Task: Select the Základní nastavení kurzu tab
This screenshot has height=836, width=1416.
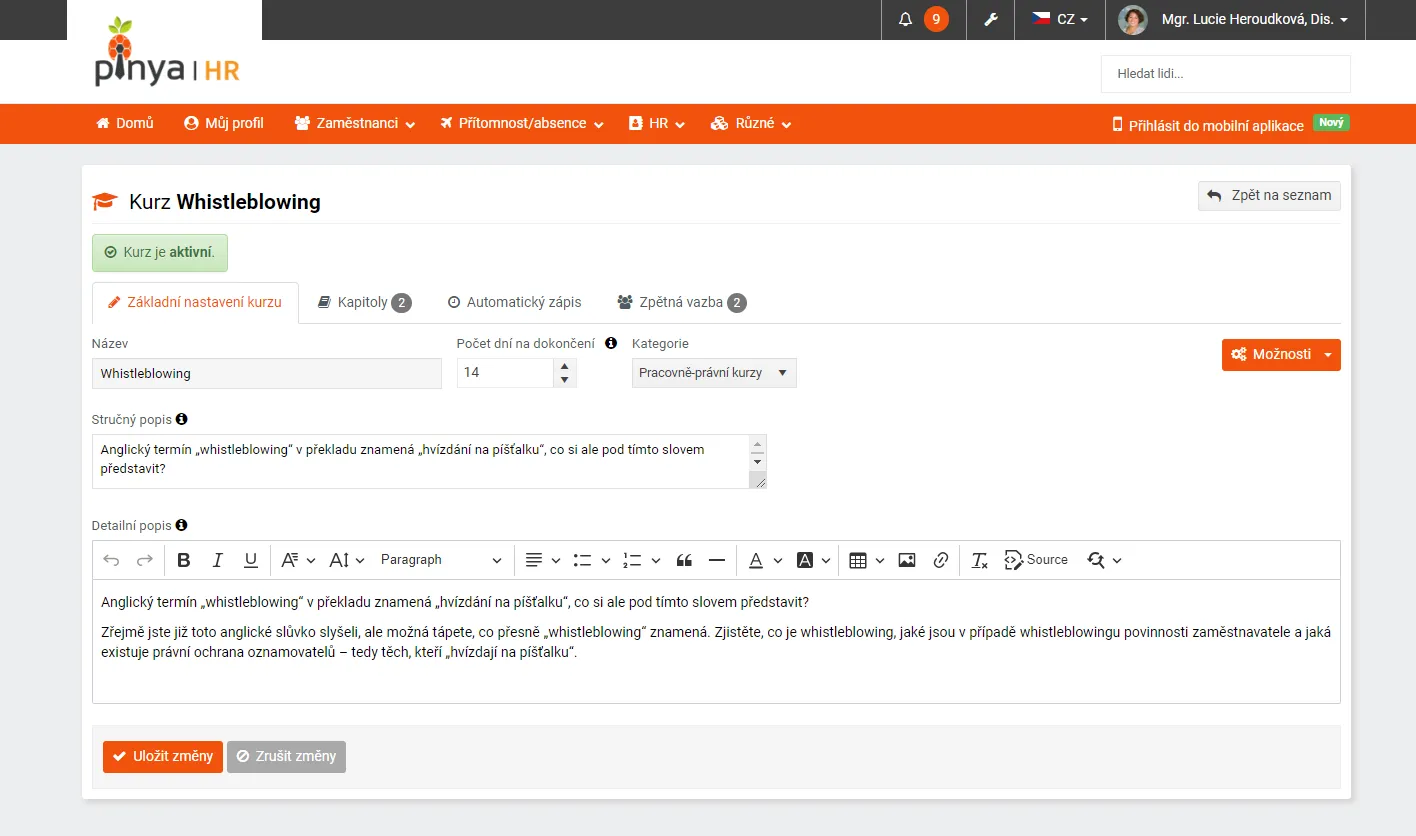Action: (x=195, y=302)
